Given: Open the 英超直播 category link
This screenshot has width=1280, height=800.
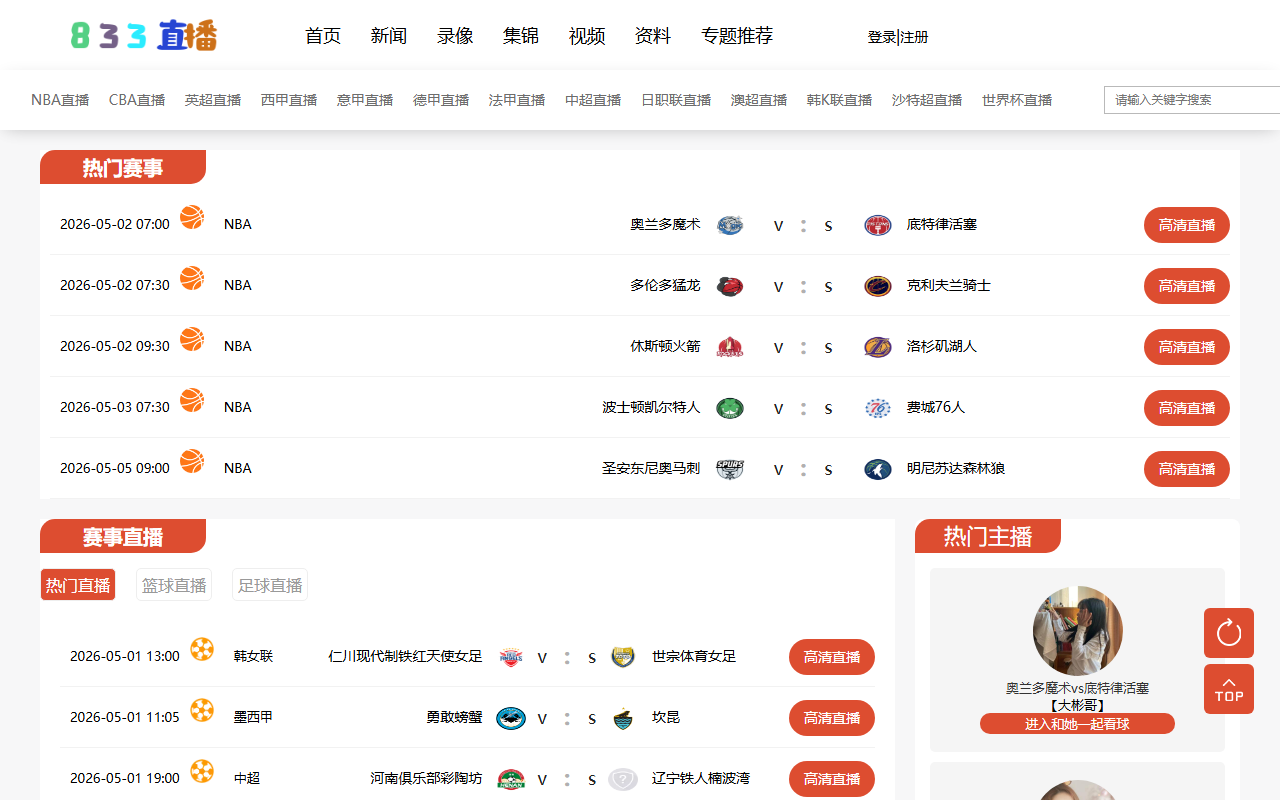Looking at the screenshot, I should 213,100.
